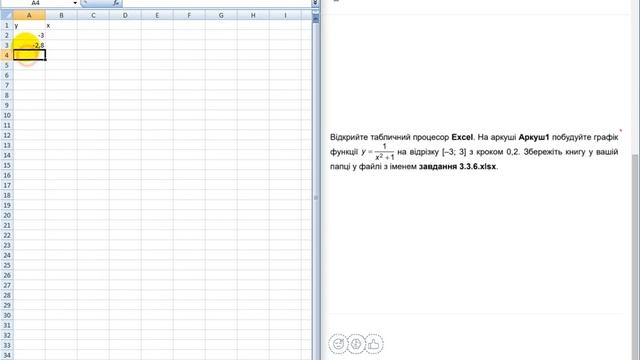This screenshot has width=640, height=360.
Task: Select column D header
Action: [x=125, y=16]
